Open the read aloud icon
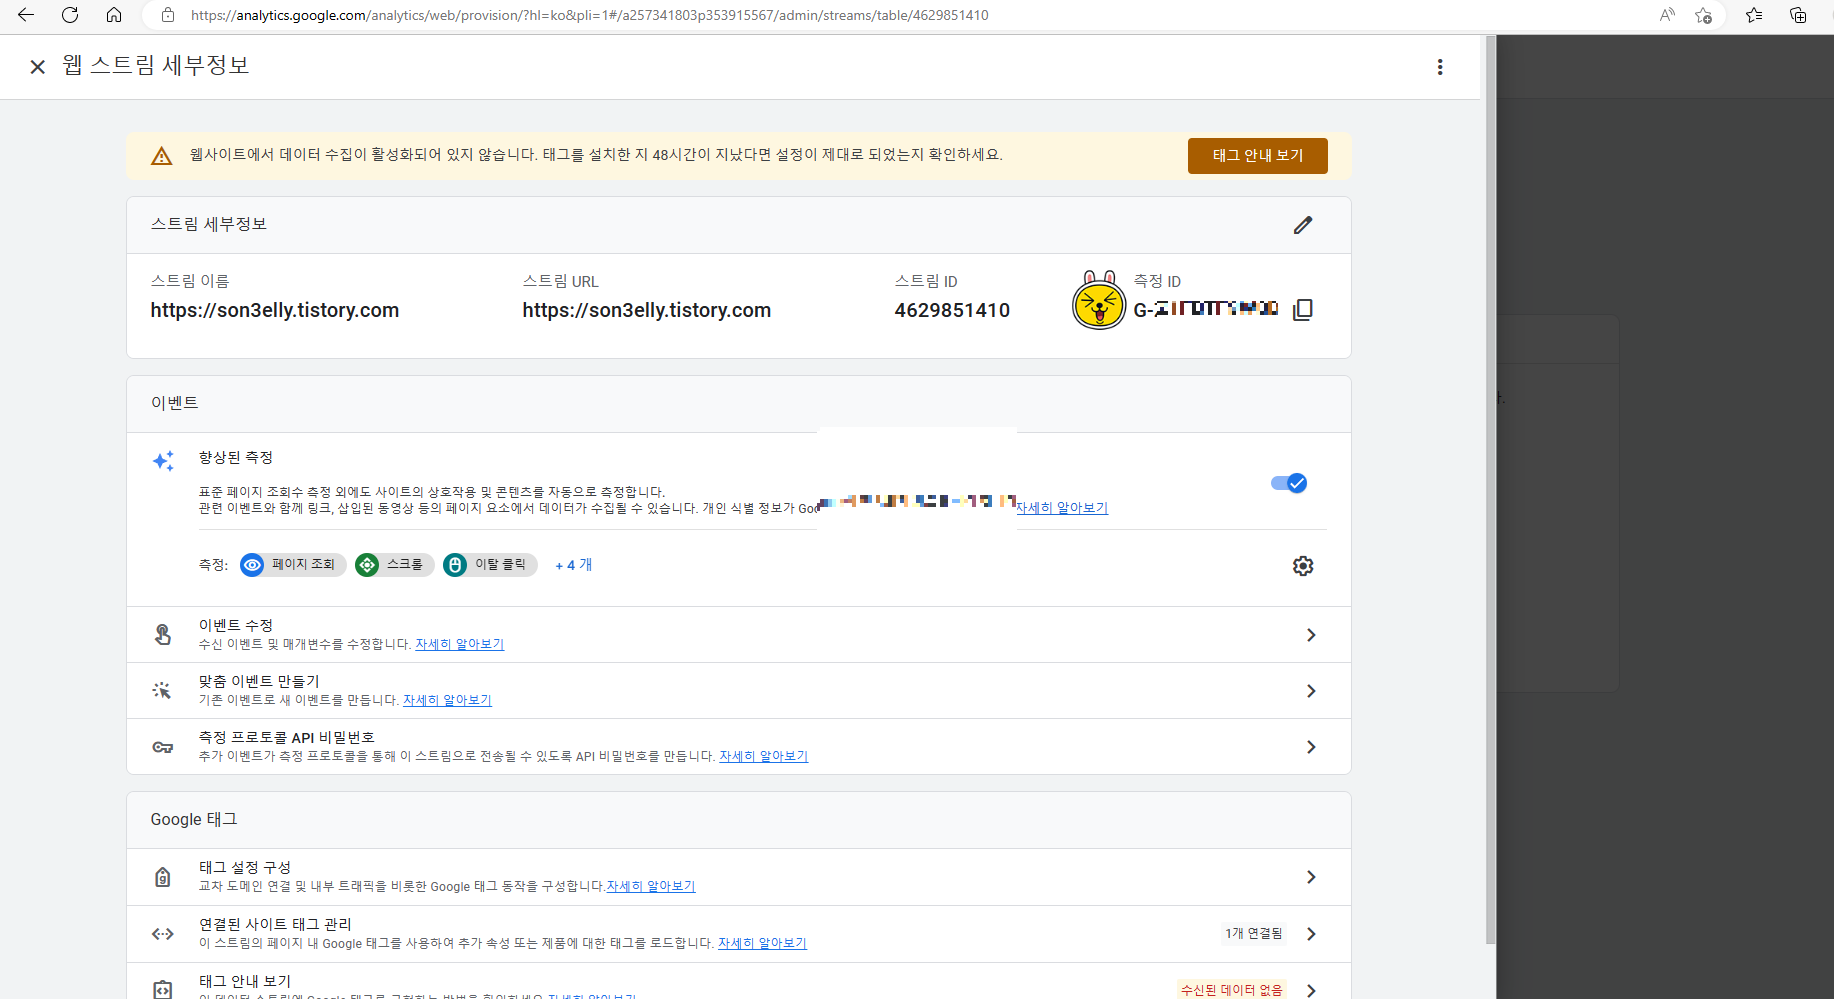 coord(1667,15)
